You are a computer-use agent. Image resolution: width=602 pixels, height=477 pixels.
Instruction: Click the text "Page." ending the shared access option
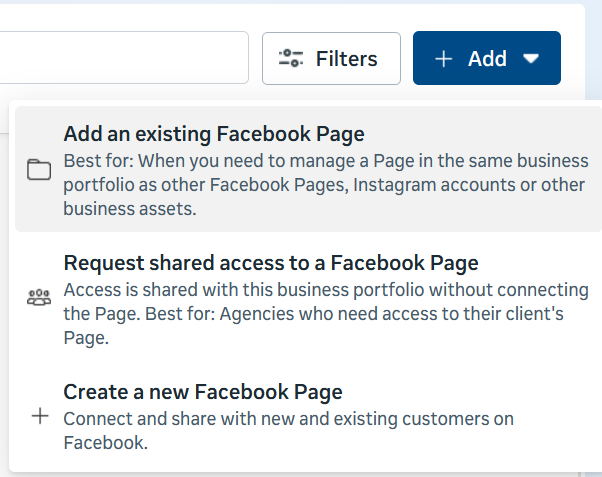(84, 338)
